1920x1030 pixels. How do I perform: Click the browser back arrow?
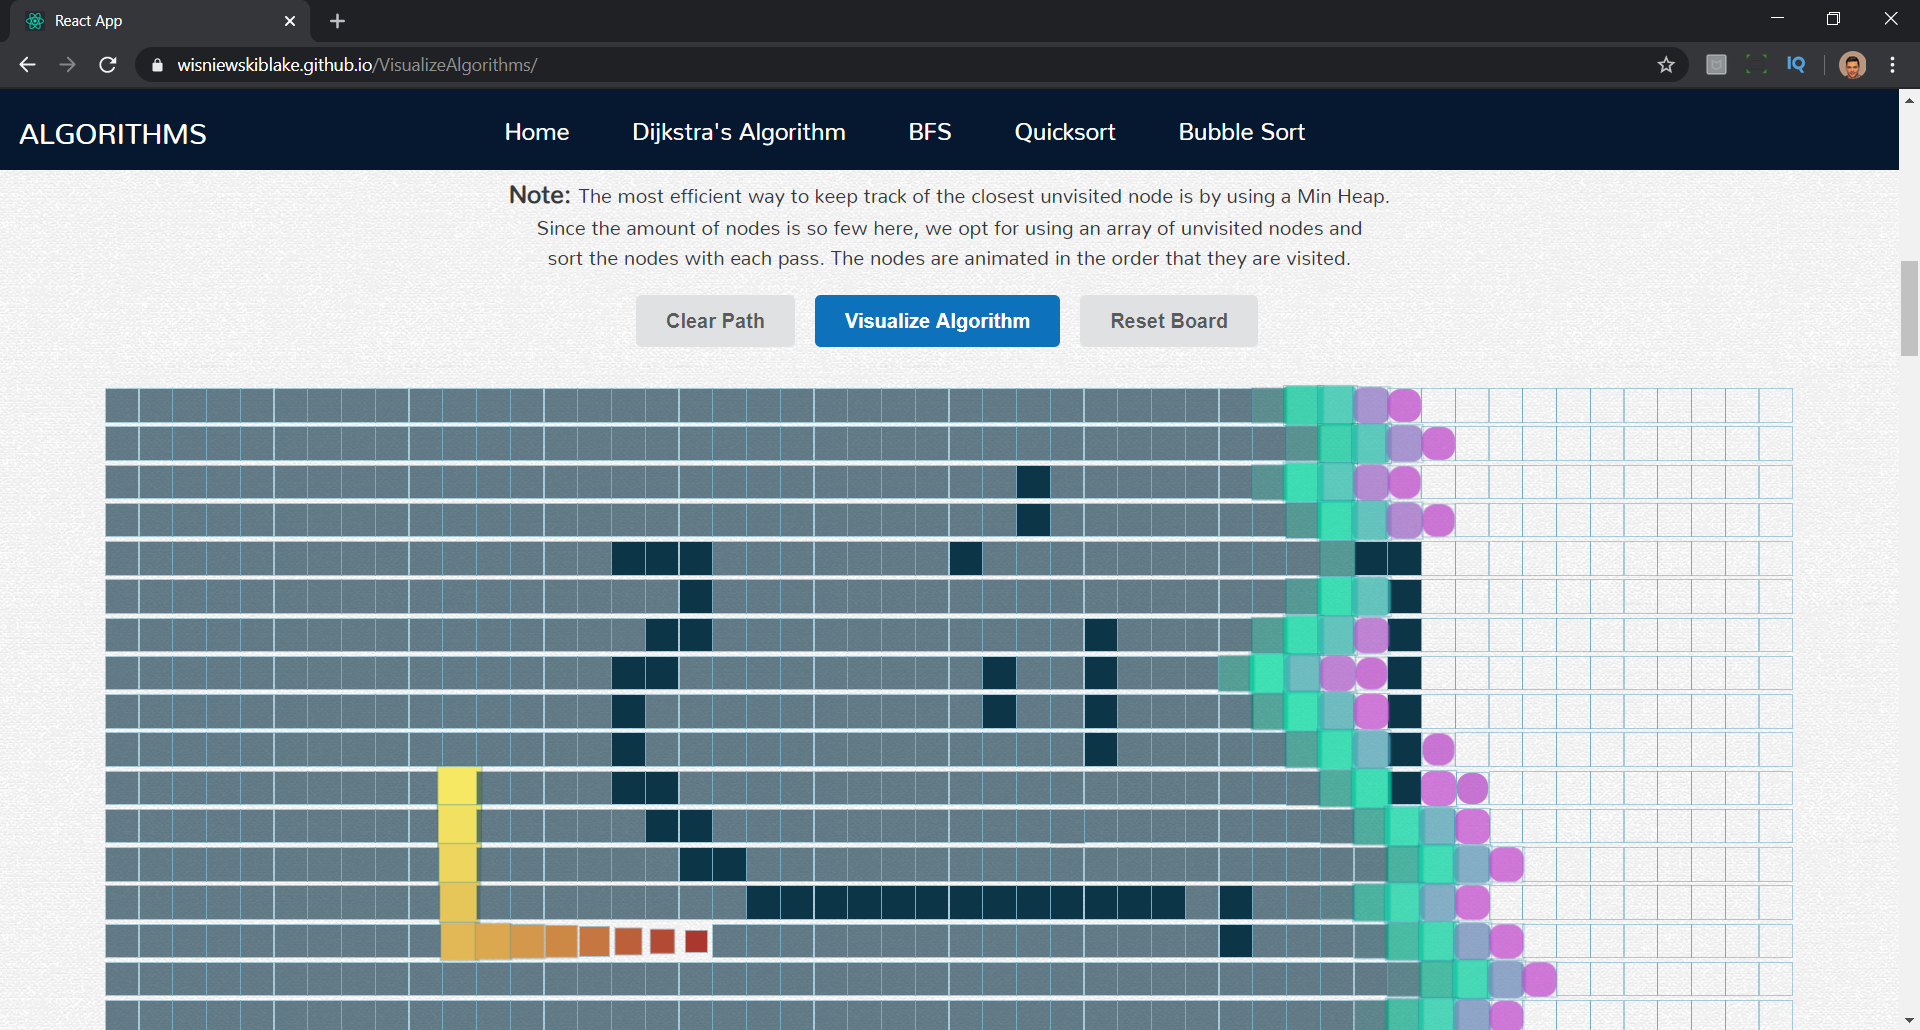(x=27, y=65)
